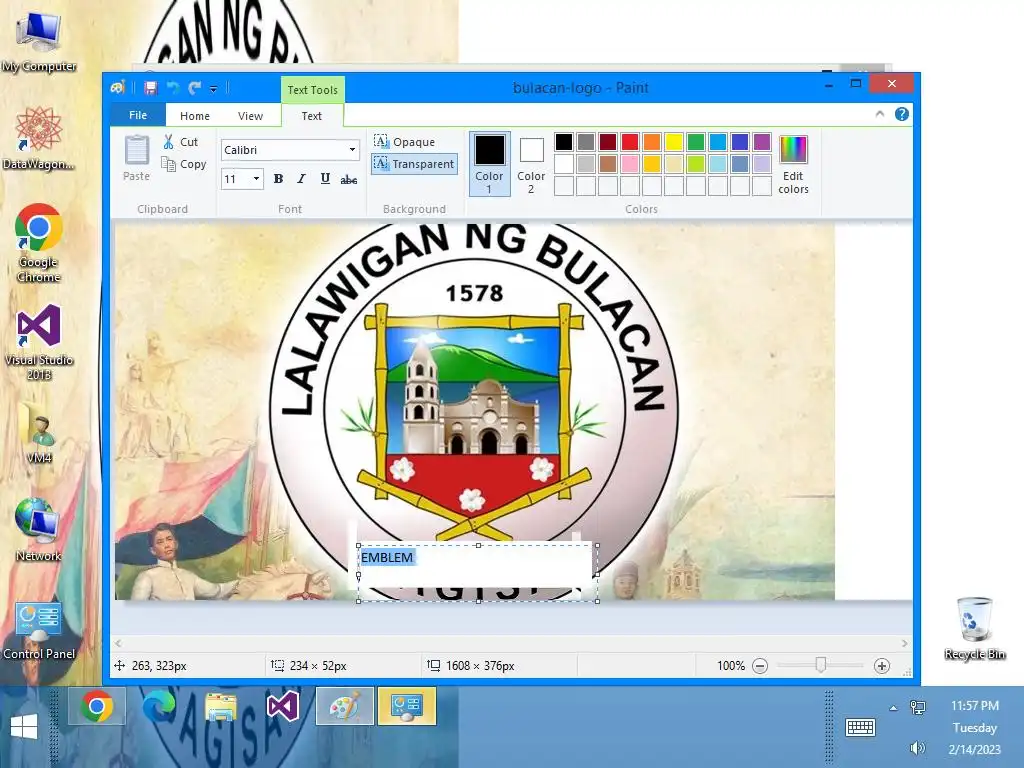Toggle strikethrough formatting

(x=349, y=179)
